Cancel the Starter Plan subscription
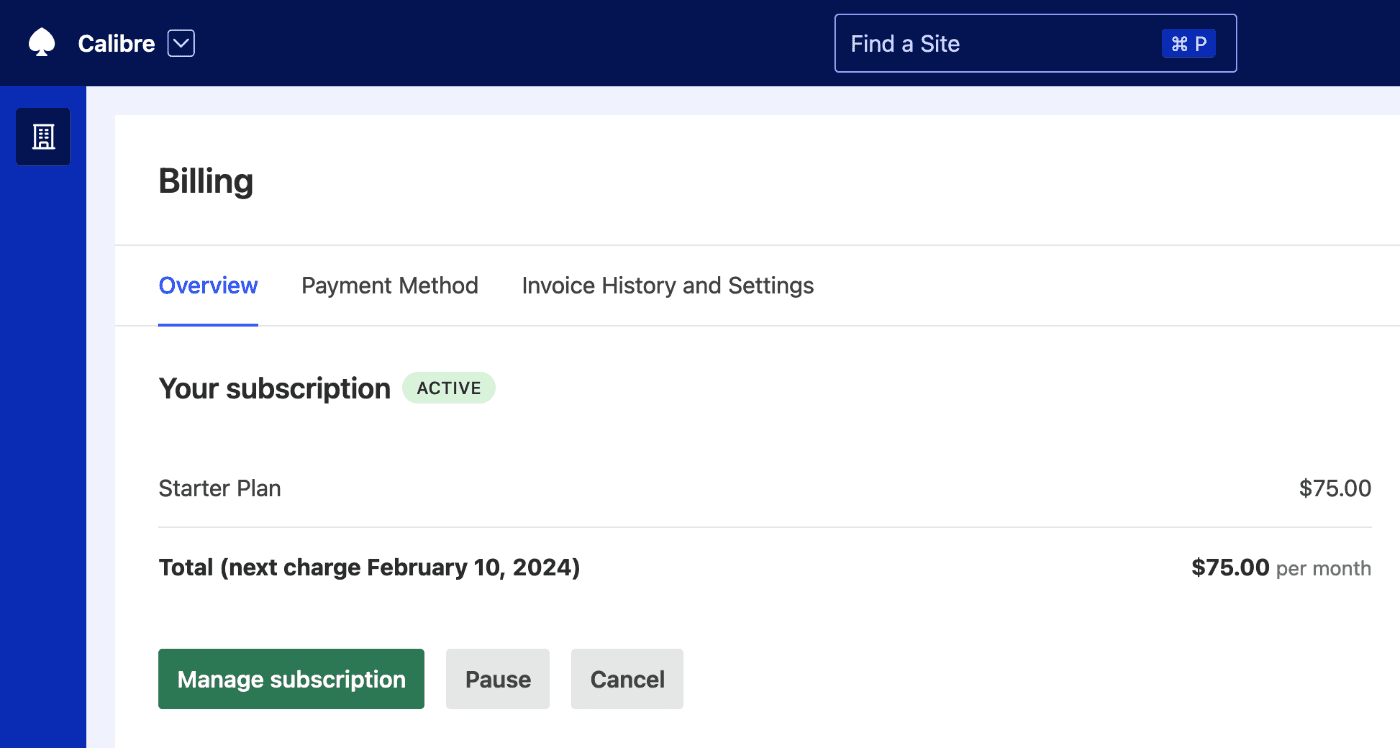This screenshot has width=1400, height=748. click(626, 679)
